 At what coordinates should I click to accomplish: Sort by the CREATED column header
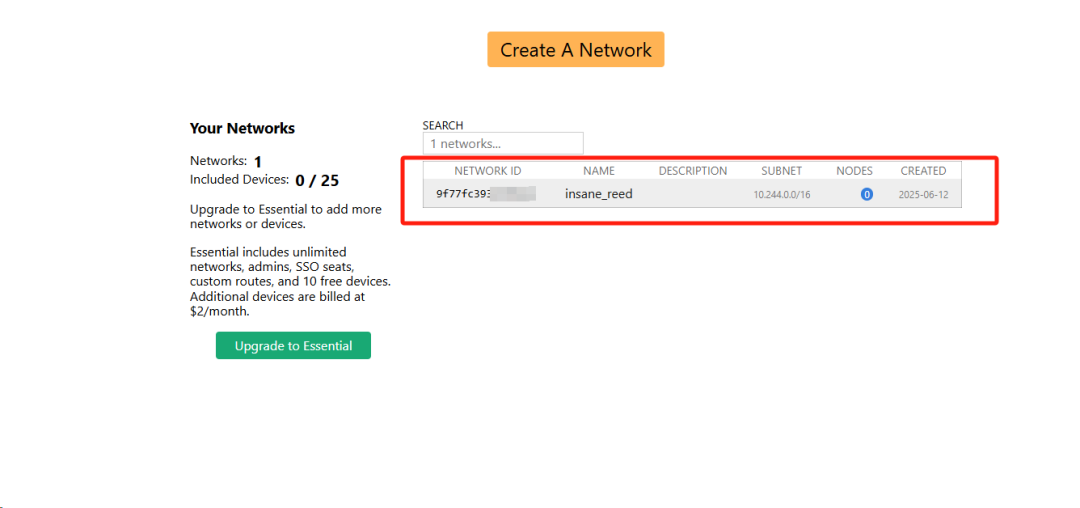[x=922, y=171]
